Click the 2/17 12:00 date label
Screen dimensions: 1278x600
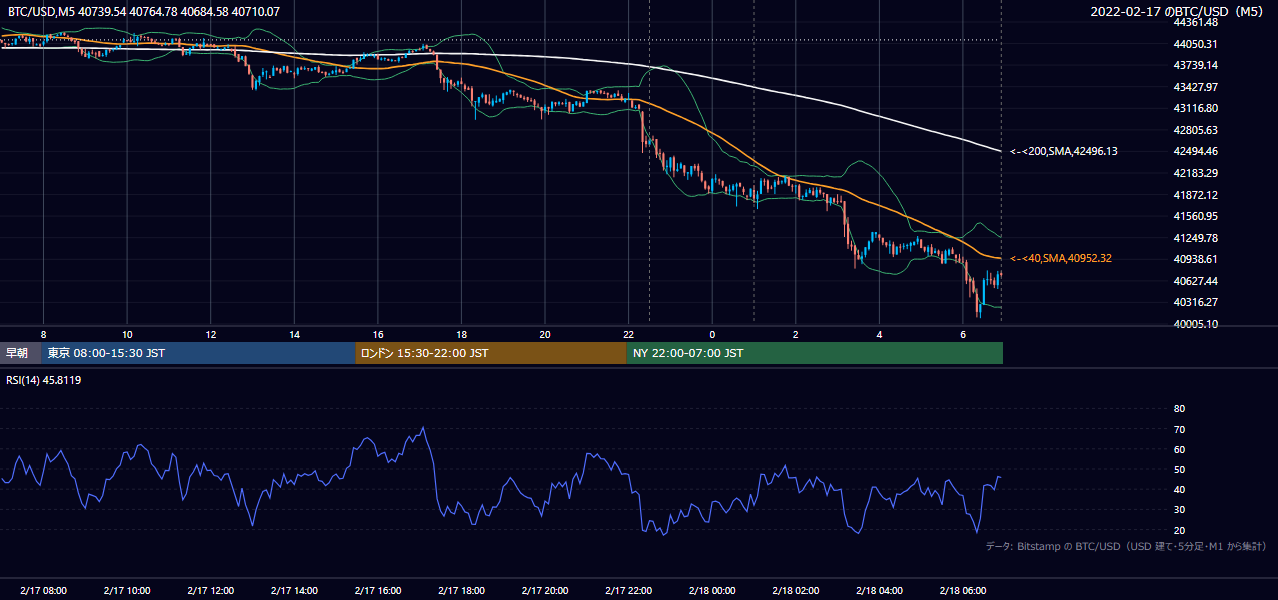(211, 590)
